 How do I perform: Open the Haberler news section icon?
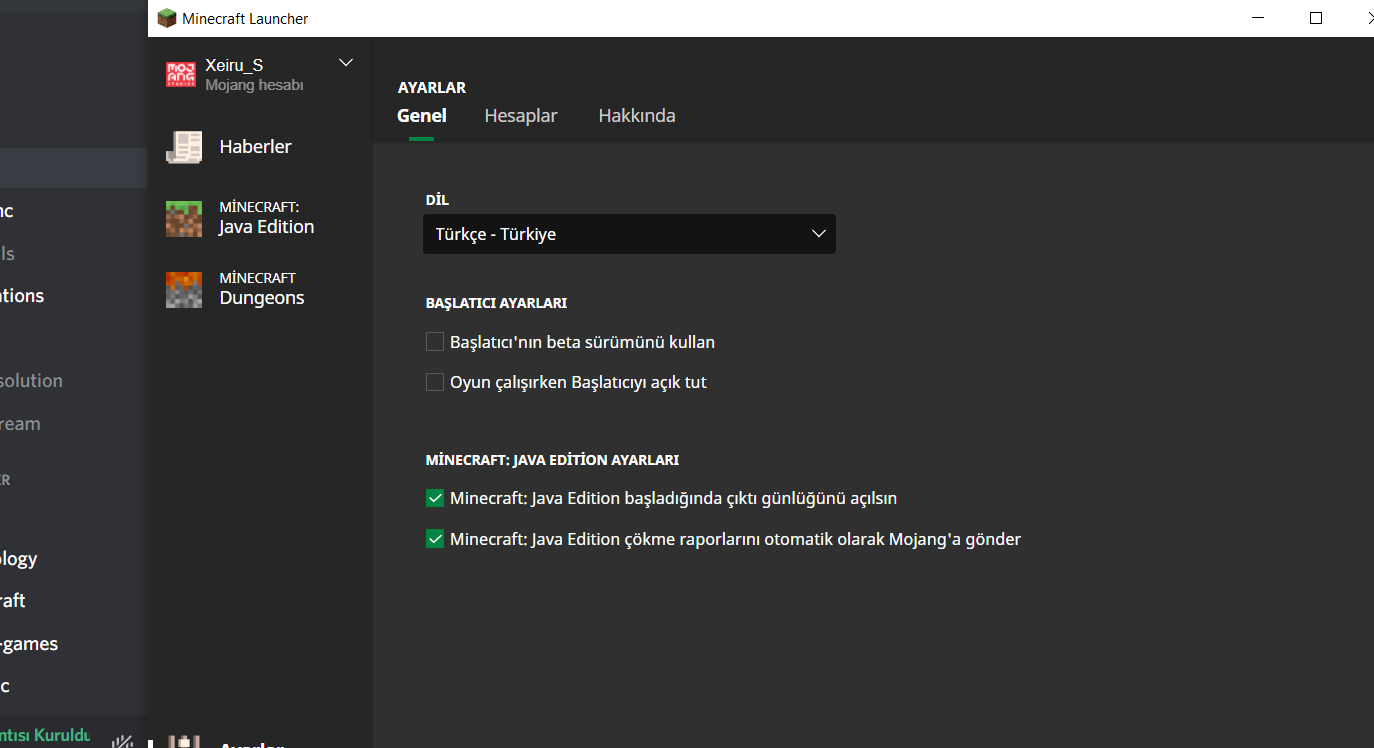184,147
